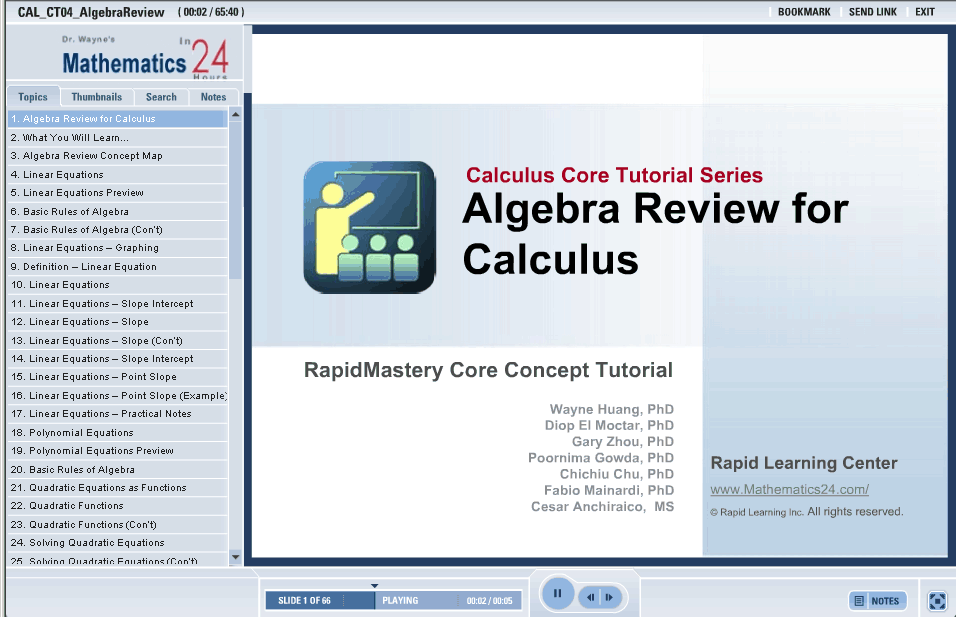
Task: Click the slide progress bar
Action: (x=393, y=600)
